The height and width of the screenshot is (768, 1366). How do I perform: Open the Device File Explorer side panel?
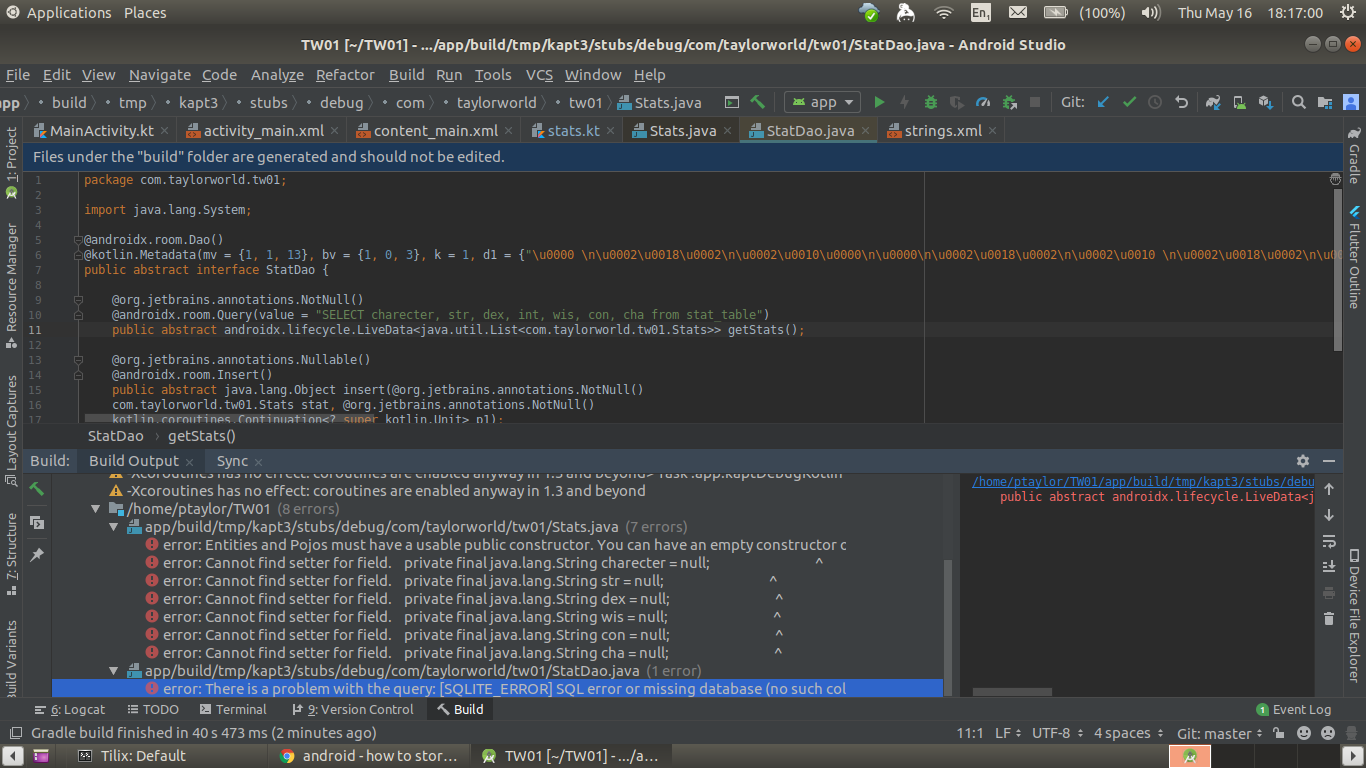tap(1354, 618)
